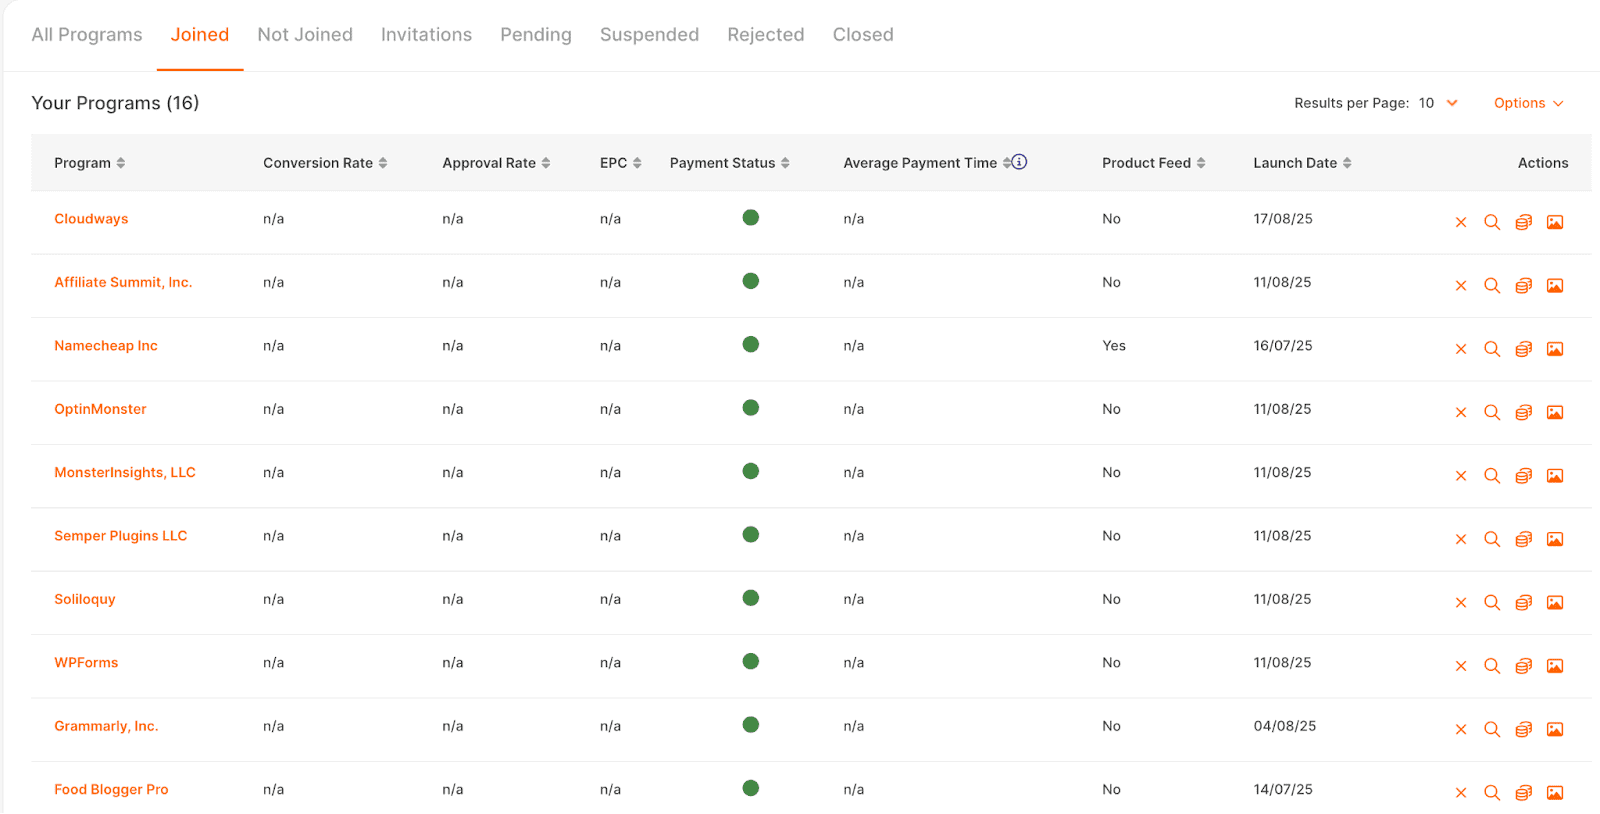This screenshot has height=814, width=1600.
Task: Click the magnifier icon for OptinMonster
Action: [x=1492, y=412]
